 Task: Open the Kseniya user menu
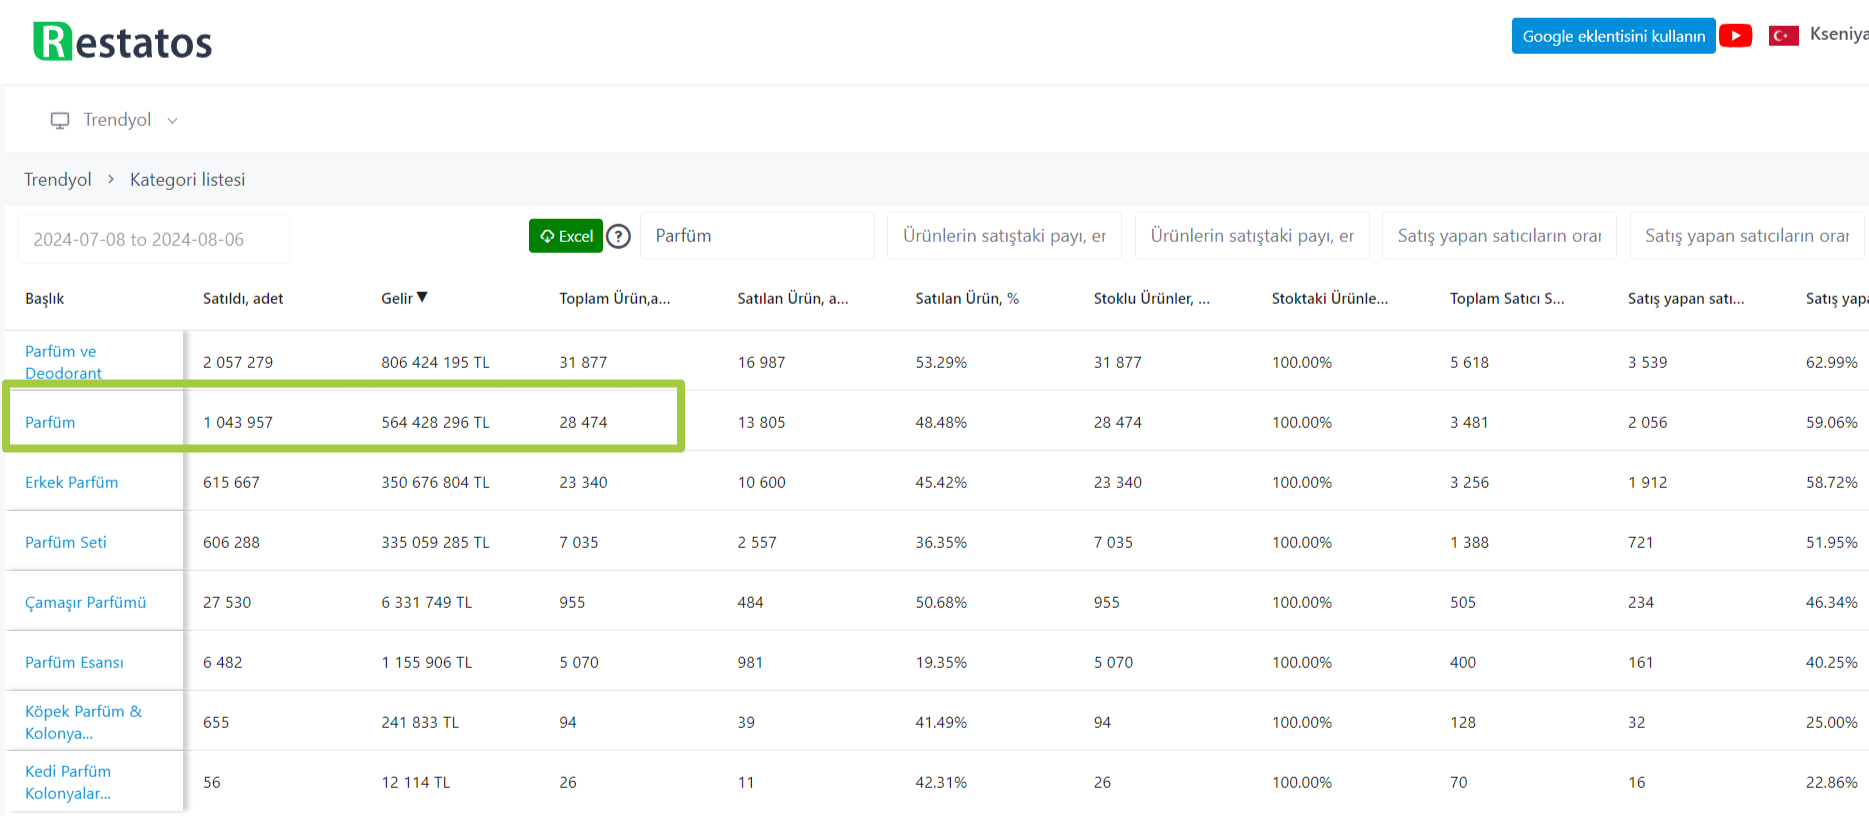tap(1838, 34)
